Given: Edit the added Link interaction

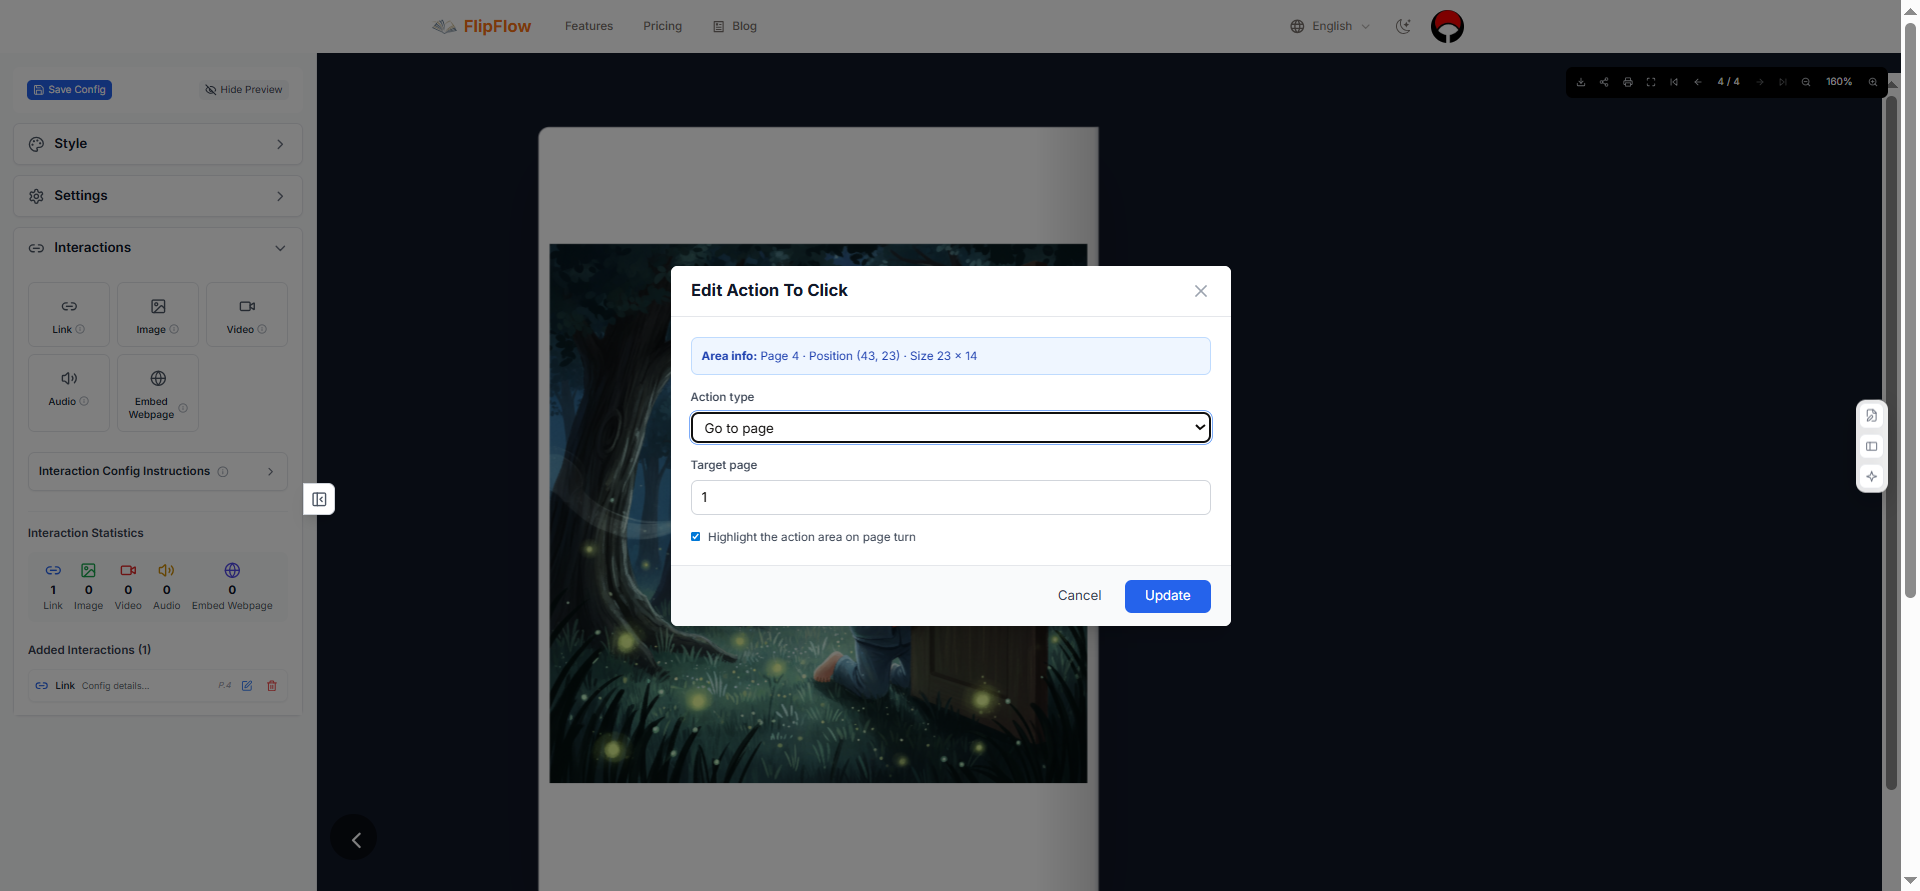Looking at the screenshot, I should (x=247, y=686).
